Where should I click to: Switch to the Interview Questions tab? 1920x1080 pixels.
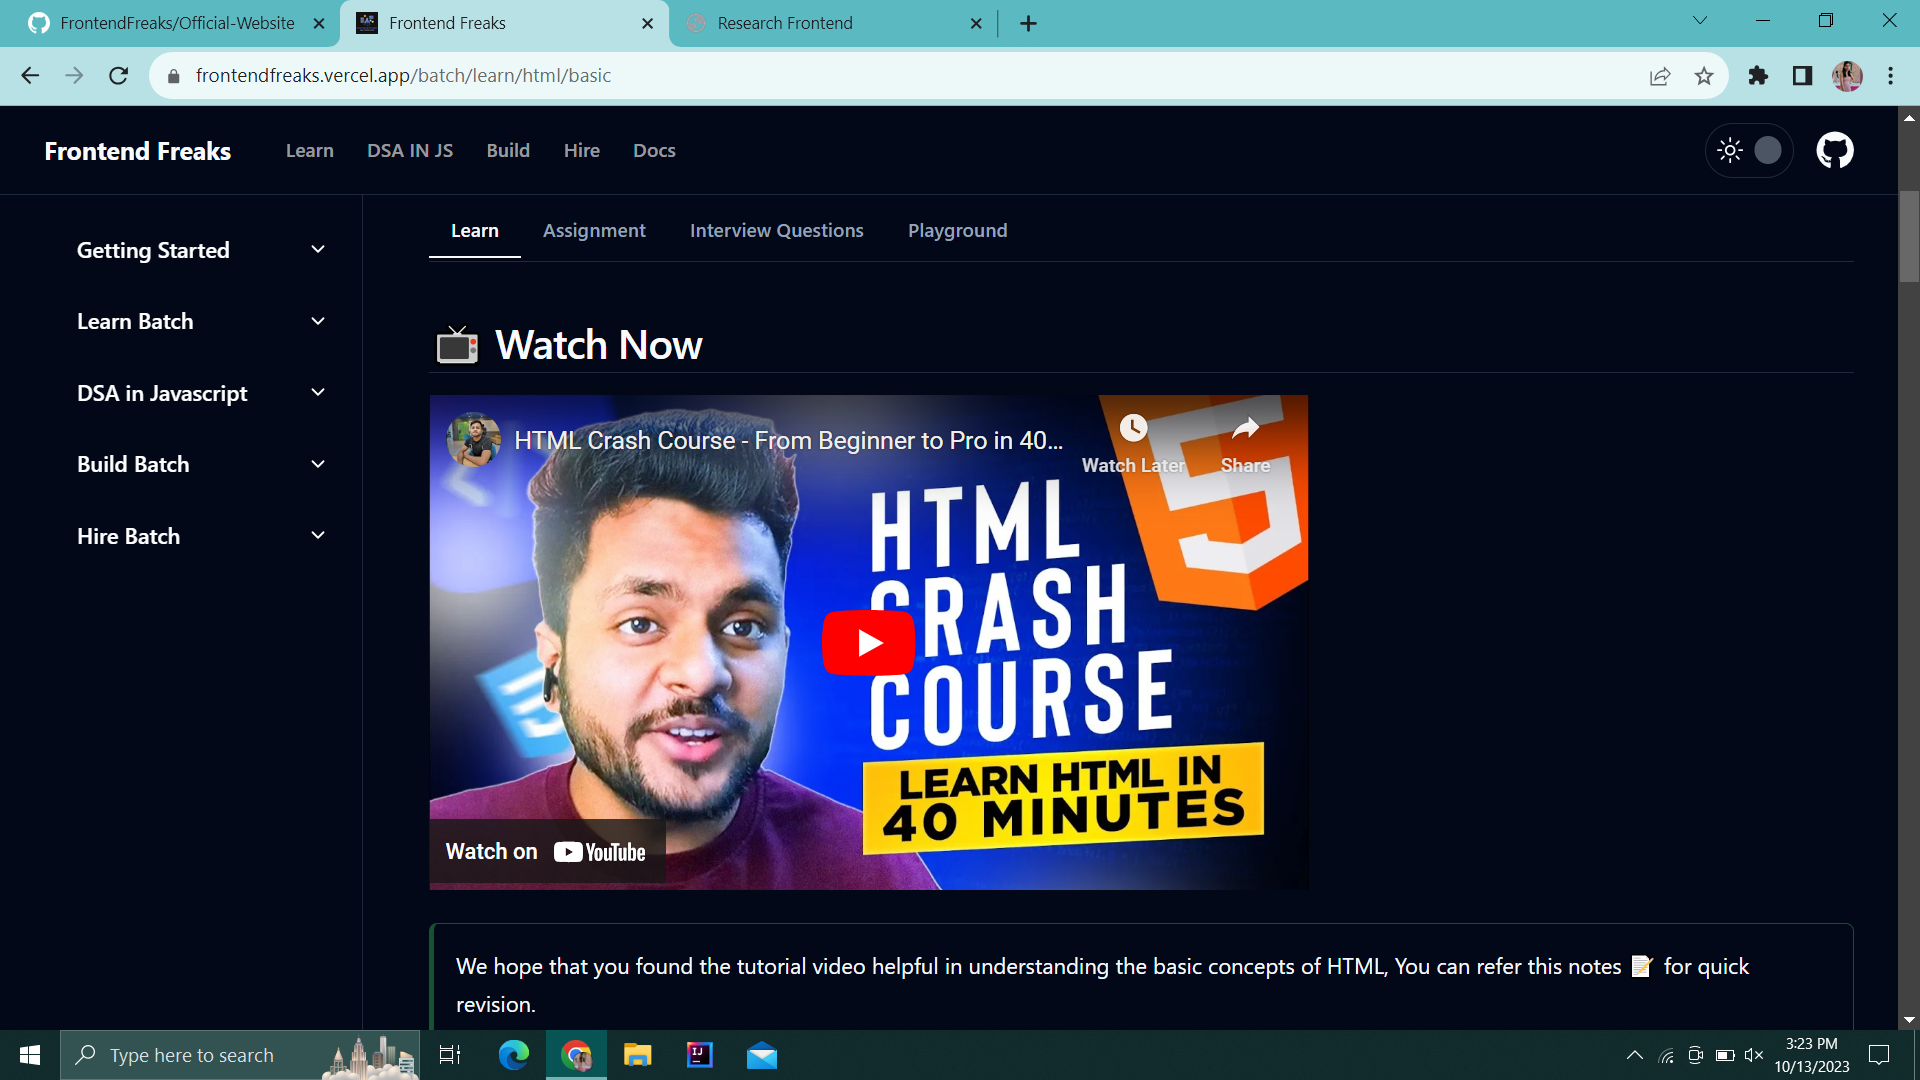776,230
